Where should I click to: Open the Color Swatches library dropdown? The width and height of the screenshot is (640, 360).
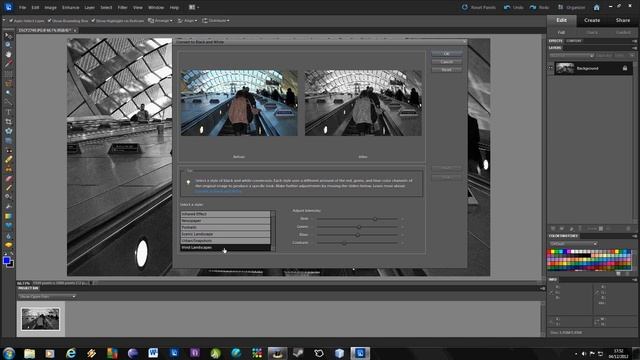pos(573,244)
